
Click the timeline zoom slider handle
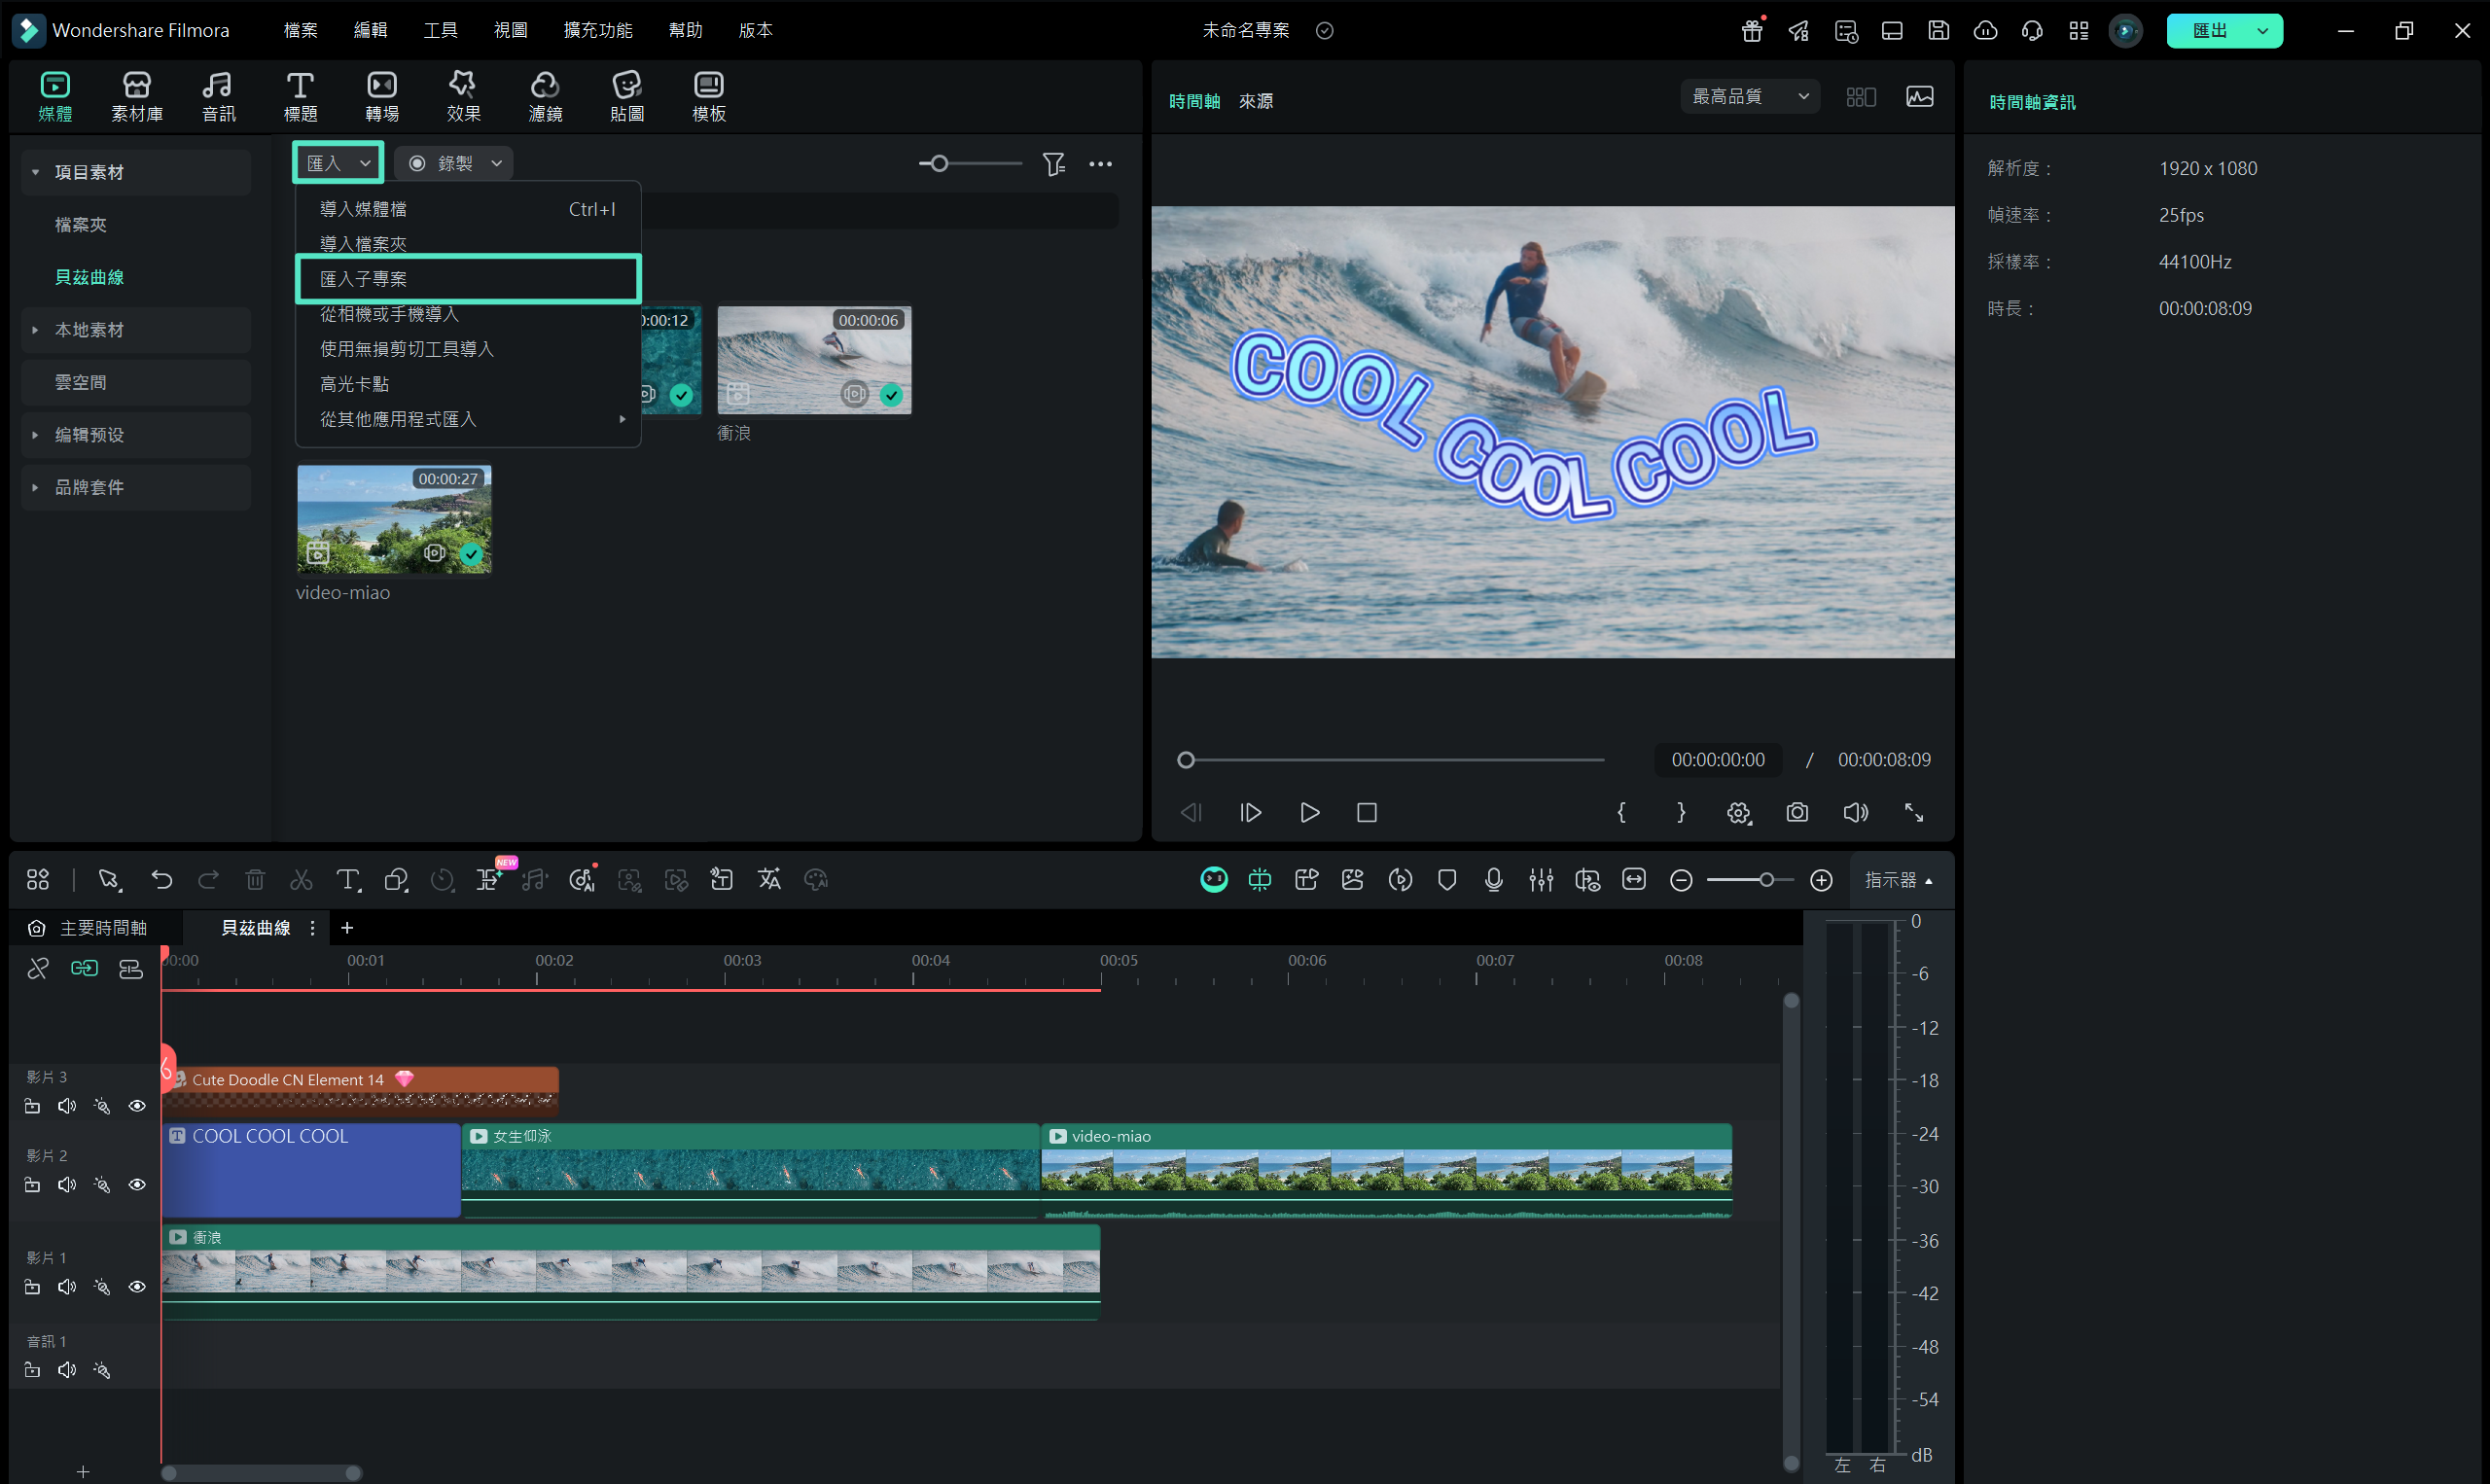1766,880
